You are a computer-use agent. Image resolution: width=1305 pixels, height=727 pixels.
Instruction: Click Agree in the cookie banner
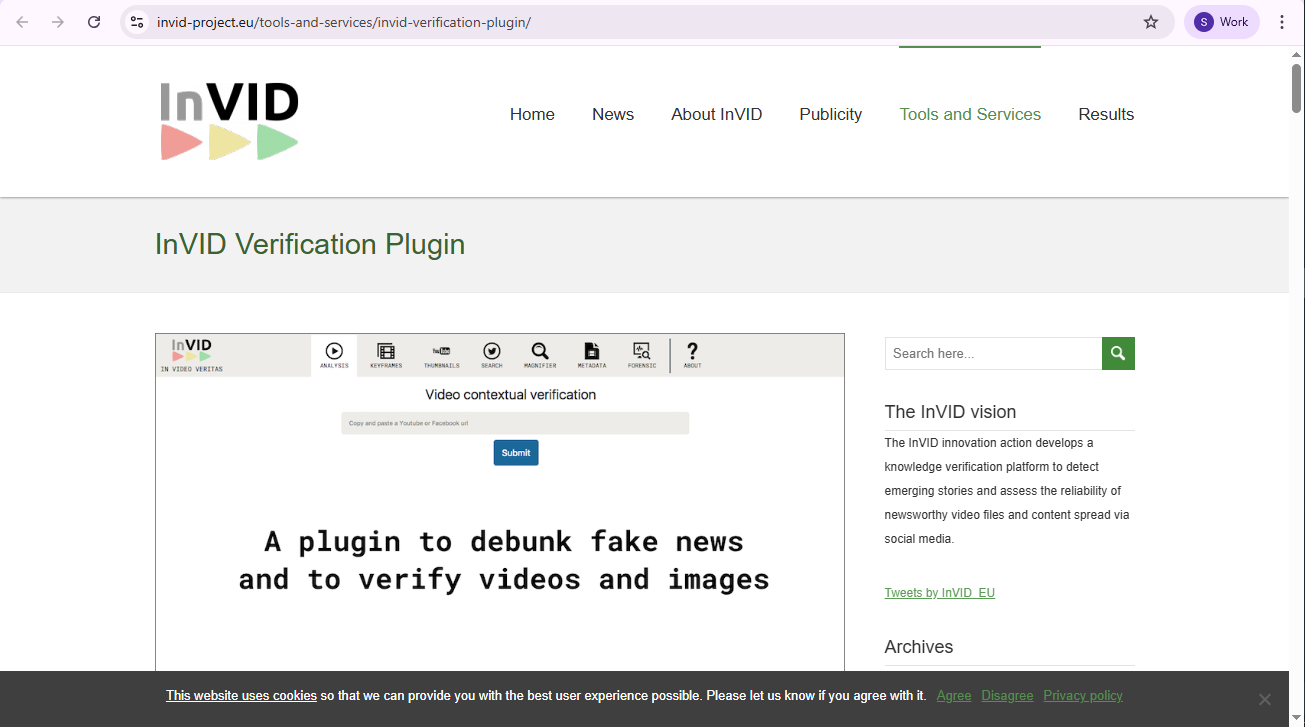pyautogui.click(x=954, y=696)
